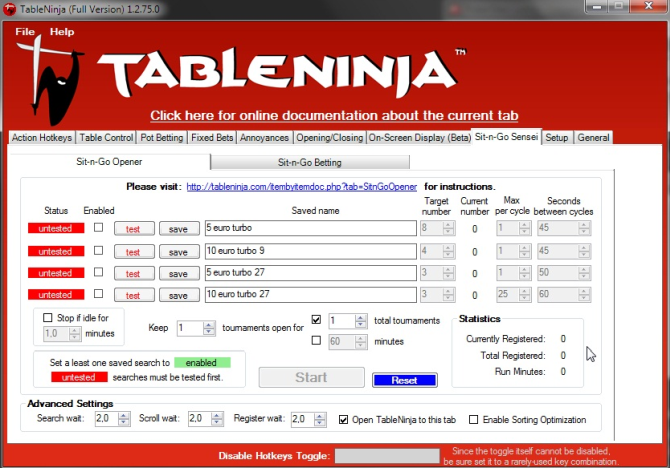Image resolution: width=670 pixels, height=468 pixels.
Task: Adjust Search wait spinner arrows
Action: [124, 418]
